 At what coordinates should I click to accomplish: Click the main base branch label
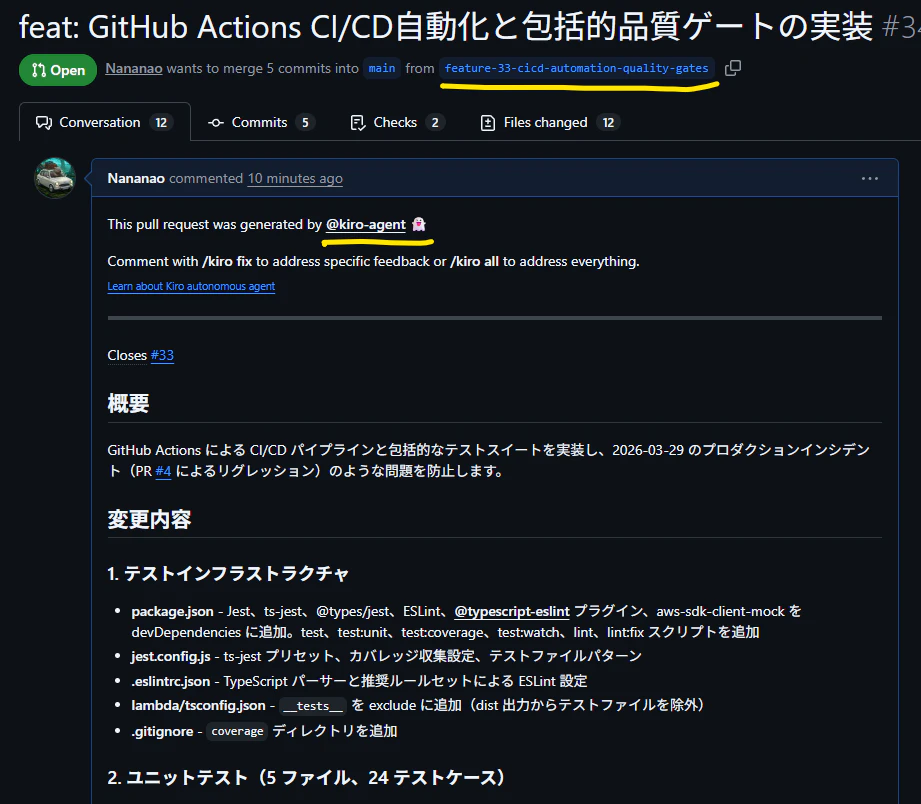(x=382, y=68)
